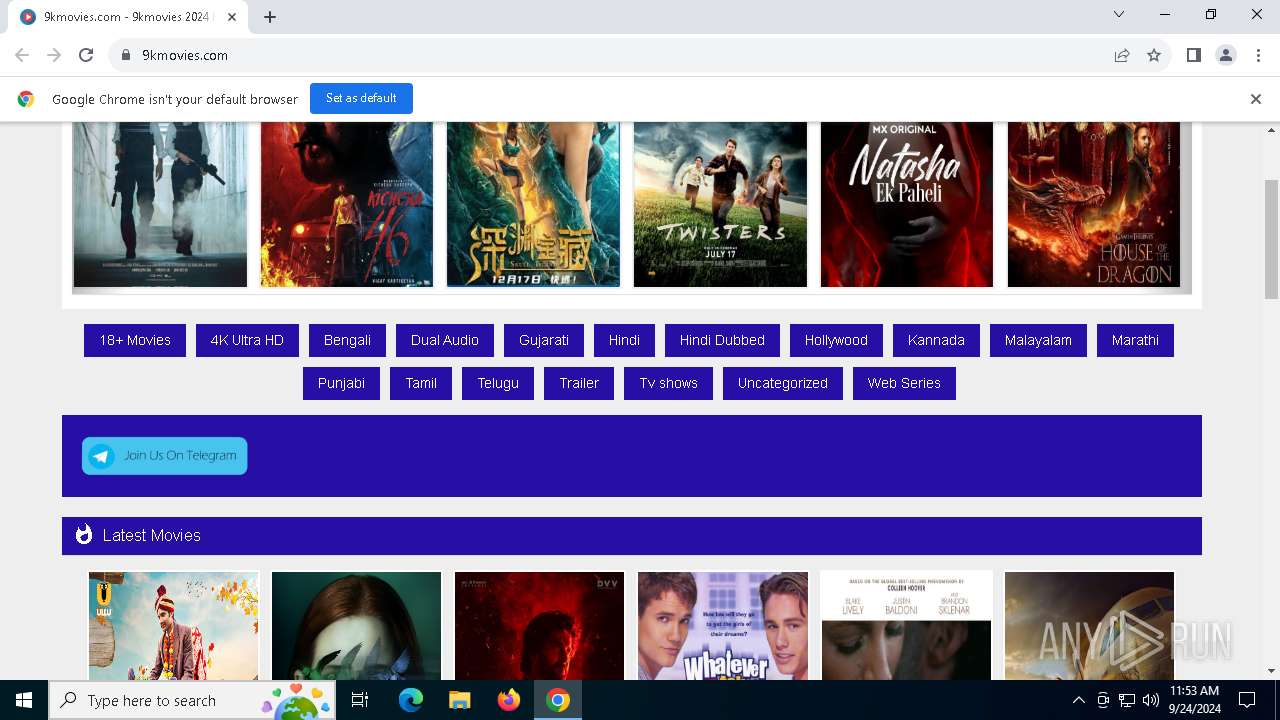Go forward to the next page
Viewport: 1280px width, 720px height.
(x=54, y=55)
